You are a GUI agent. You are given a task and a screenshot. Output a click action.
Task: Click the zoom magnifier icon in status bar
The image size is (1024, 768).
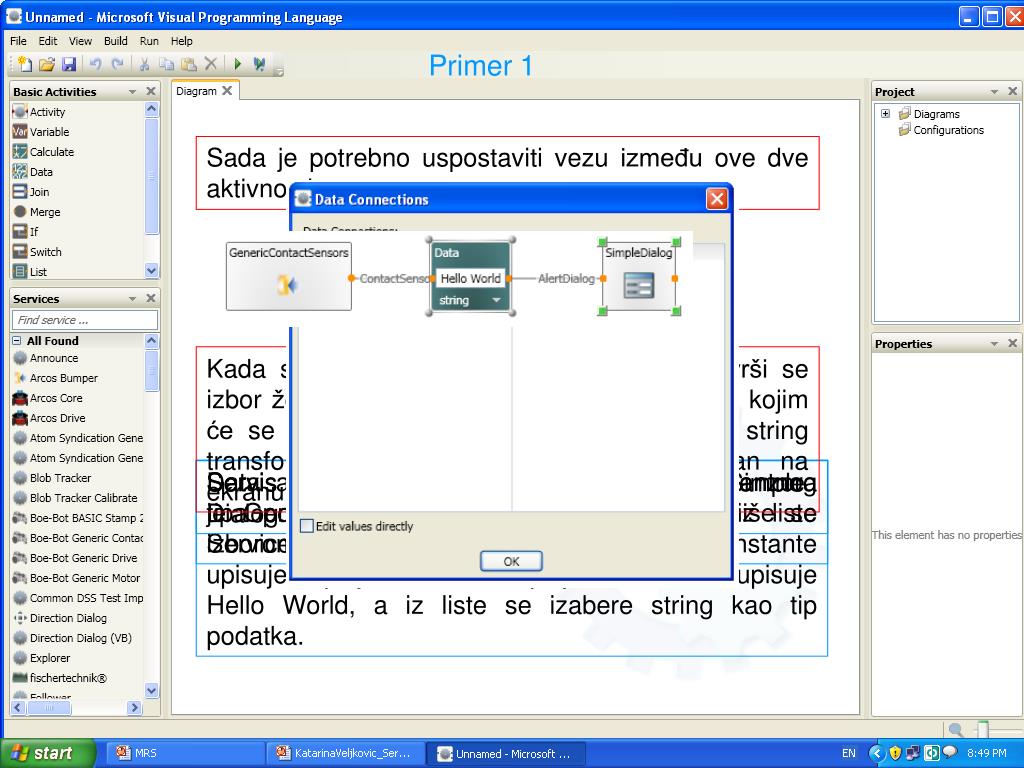point(955,729)
